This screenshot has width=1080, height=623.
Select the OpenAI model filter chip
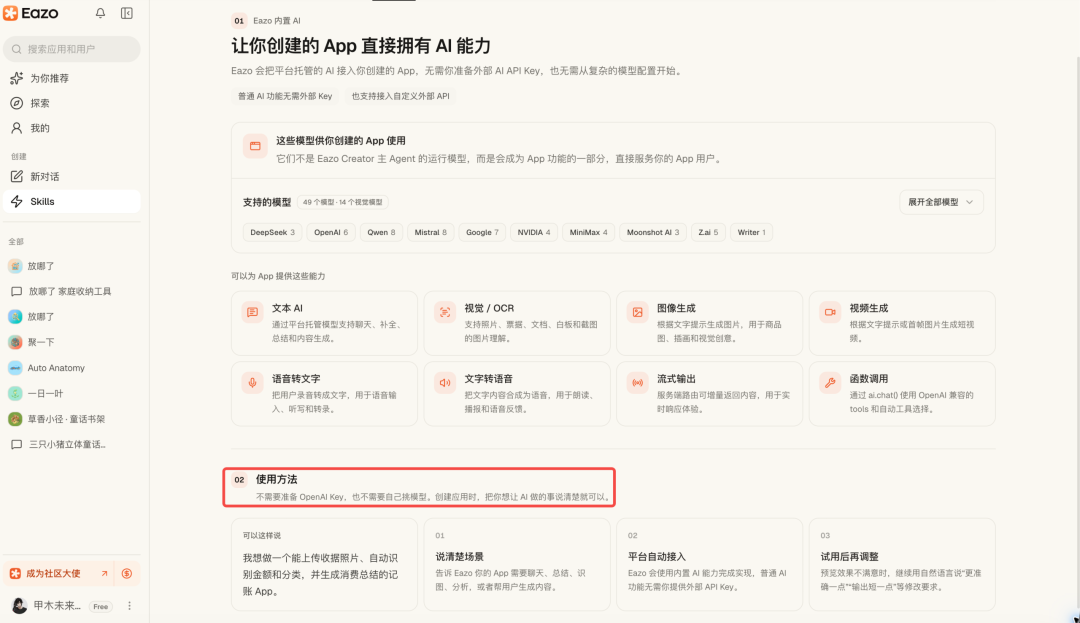[331, 233]
